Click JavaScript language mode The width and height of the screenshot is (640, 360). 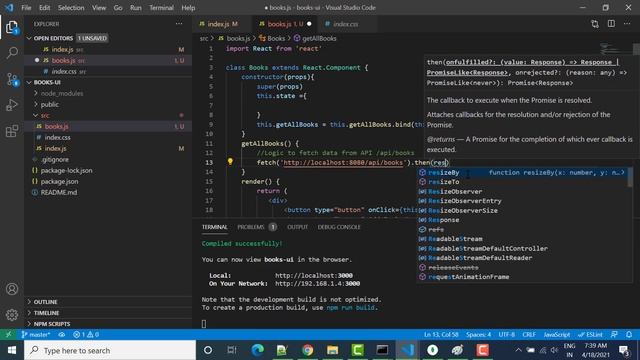coord(557,335)
